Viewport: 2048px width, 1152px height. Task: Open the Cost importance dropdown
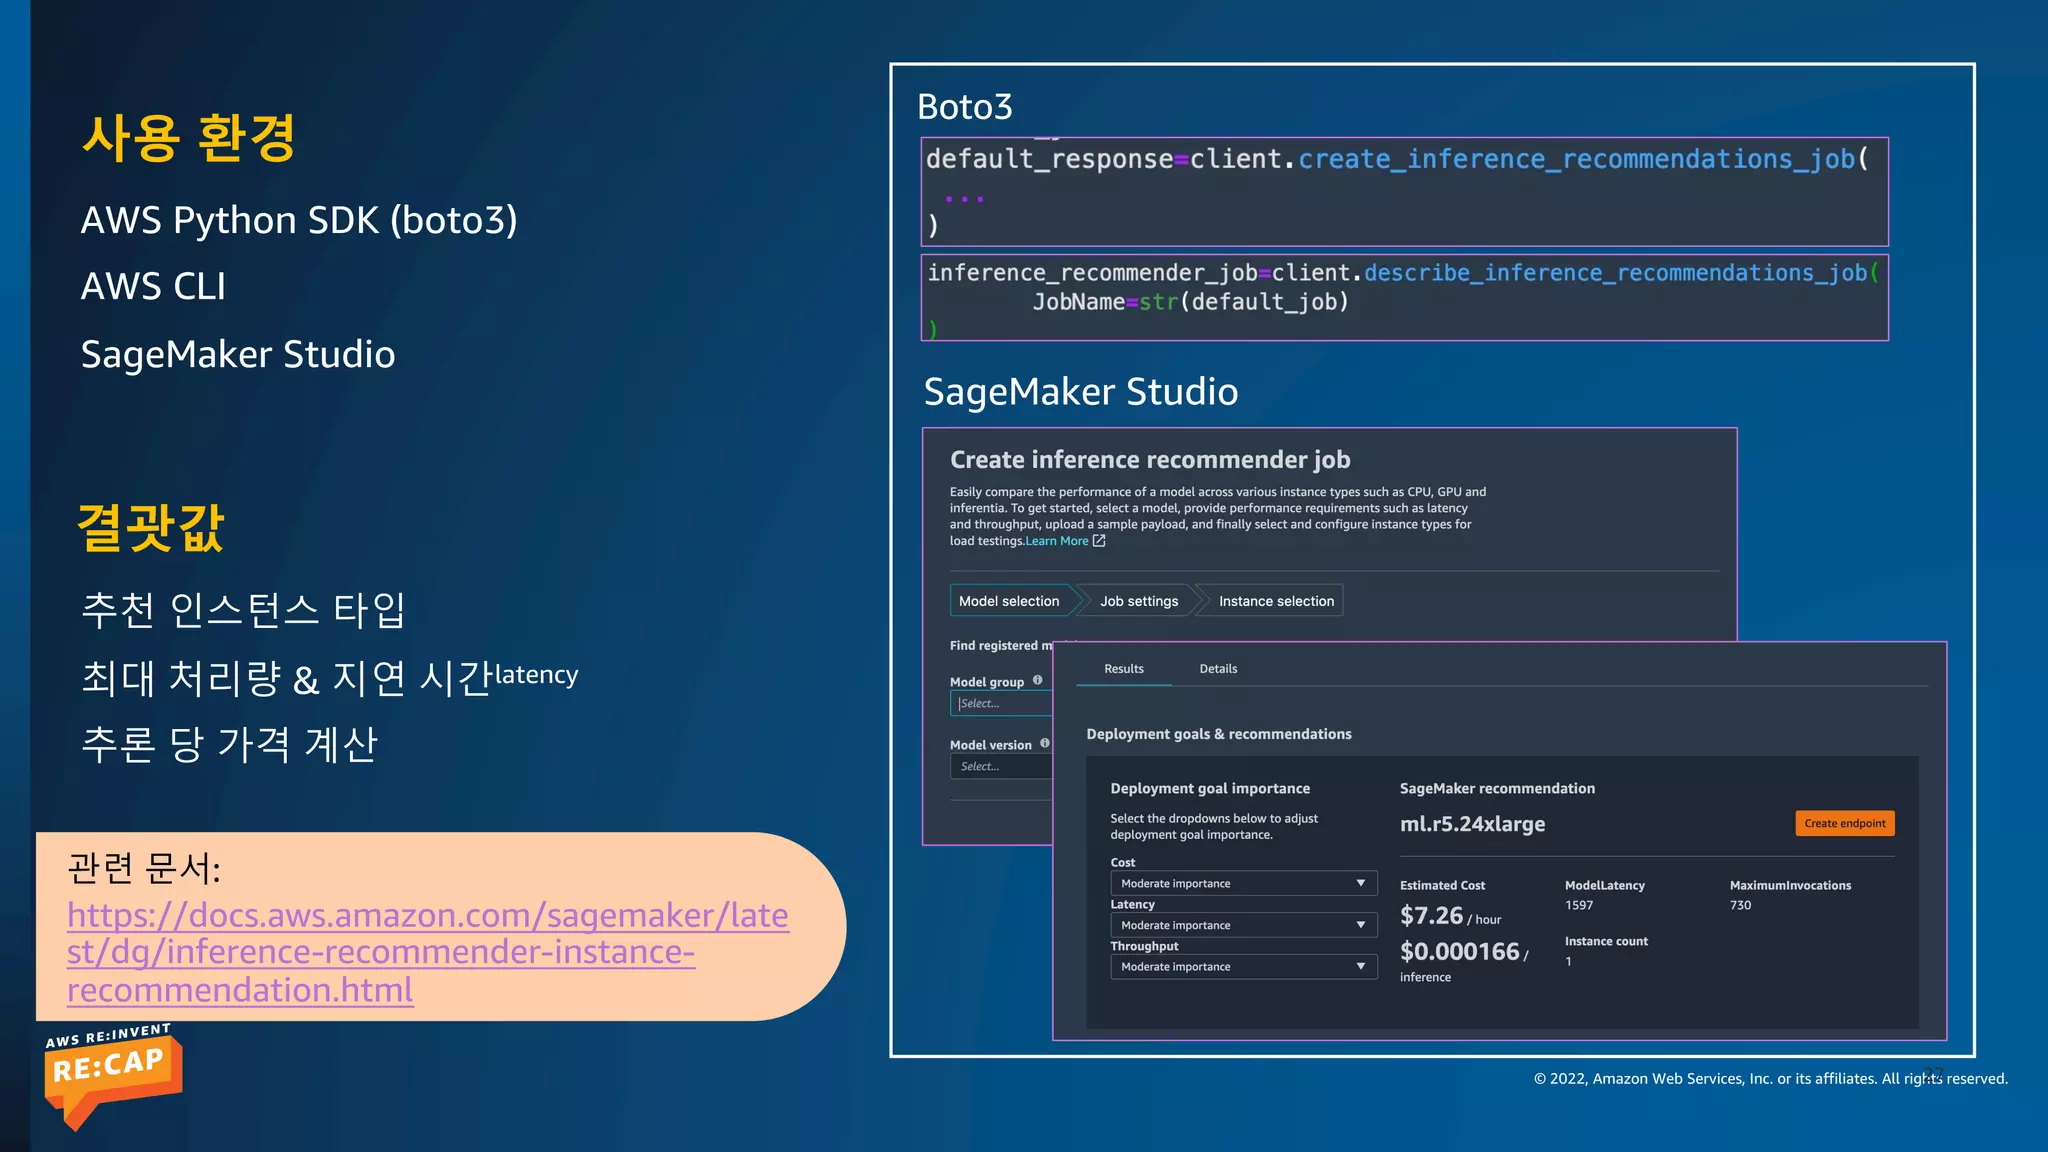click(x=1243, y=883)
